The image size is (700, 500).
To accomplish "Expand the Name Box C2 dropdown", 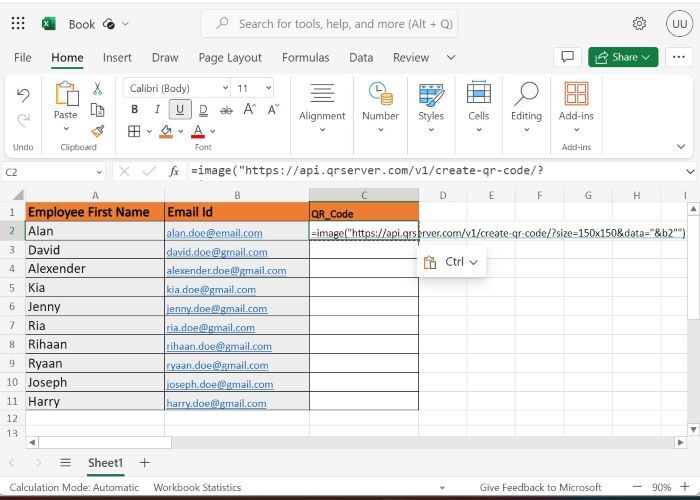I will pos(99,172).
